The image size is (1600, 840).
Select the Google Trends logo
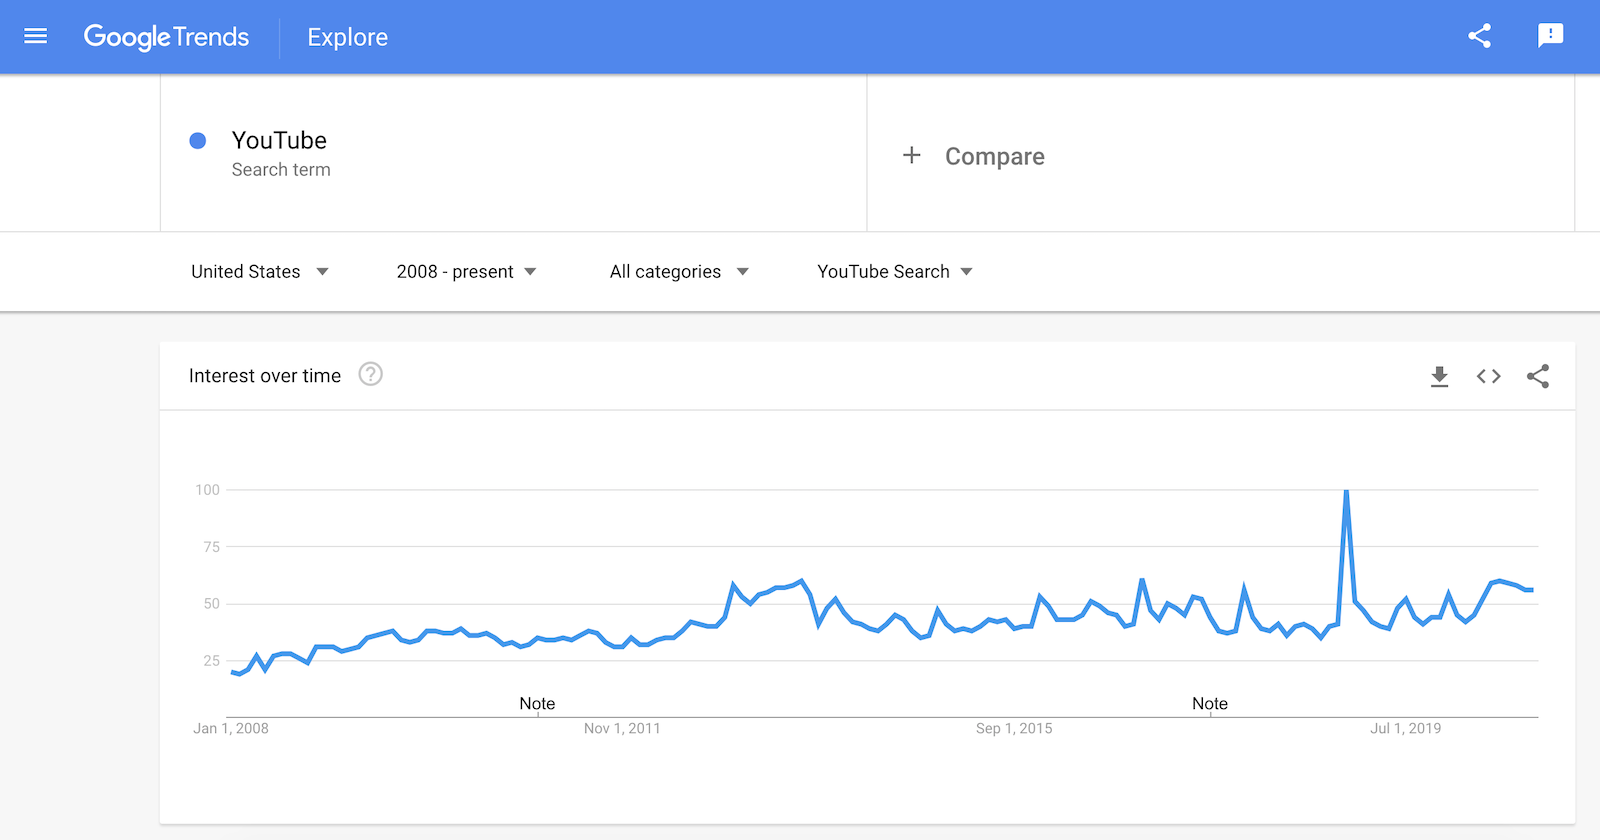tap(167, 37)
